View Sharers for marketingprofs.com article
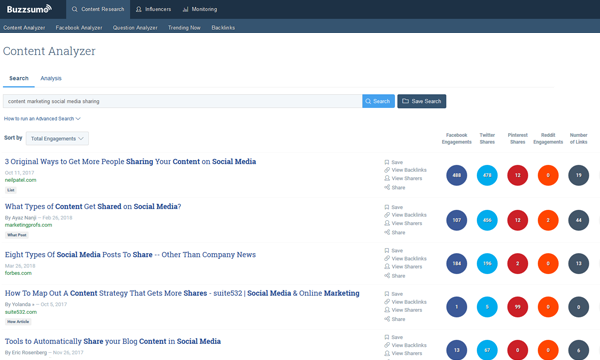The height and width of the screenshot is (360, 600). (x=403, y=223)
